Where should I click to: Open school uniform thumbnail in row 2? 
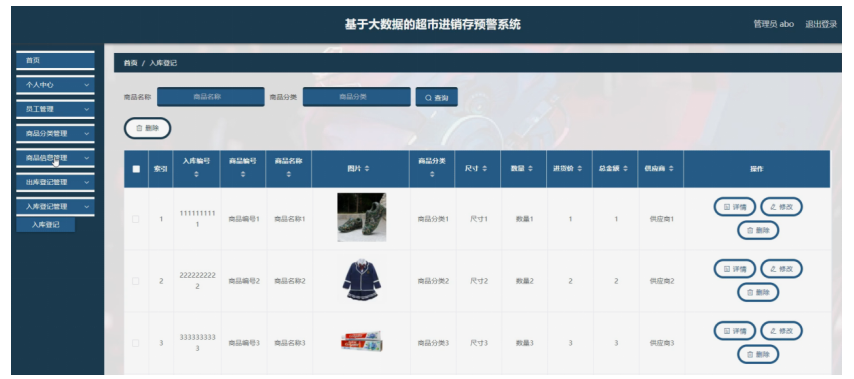coord(362,280)
